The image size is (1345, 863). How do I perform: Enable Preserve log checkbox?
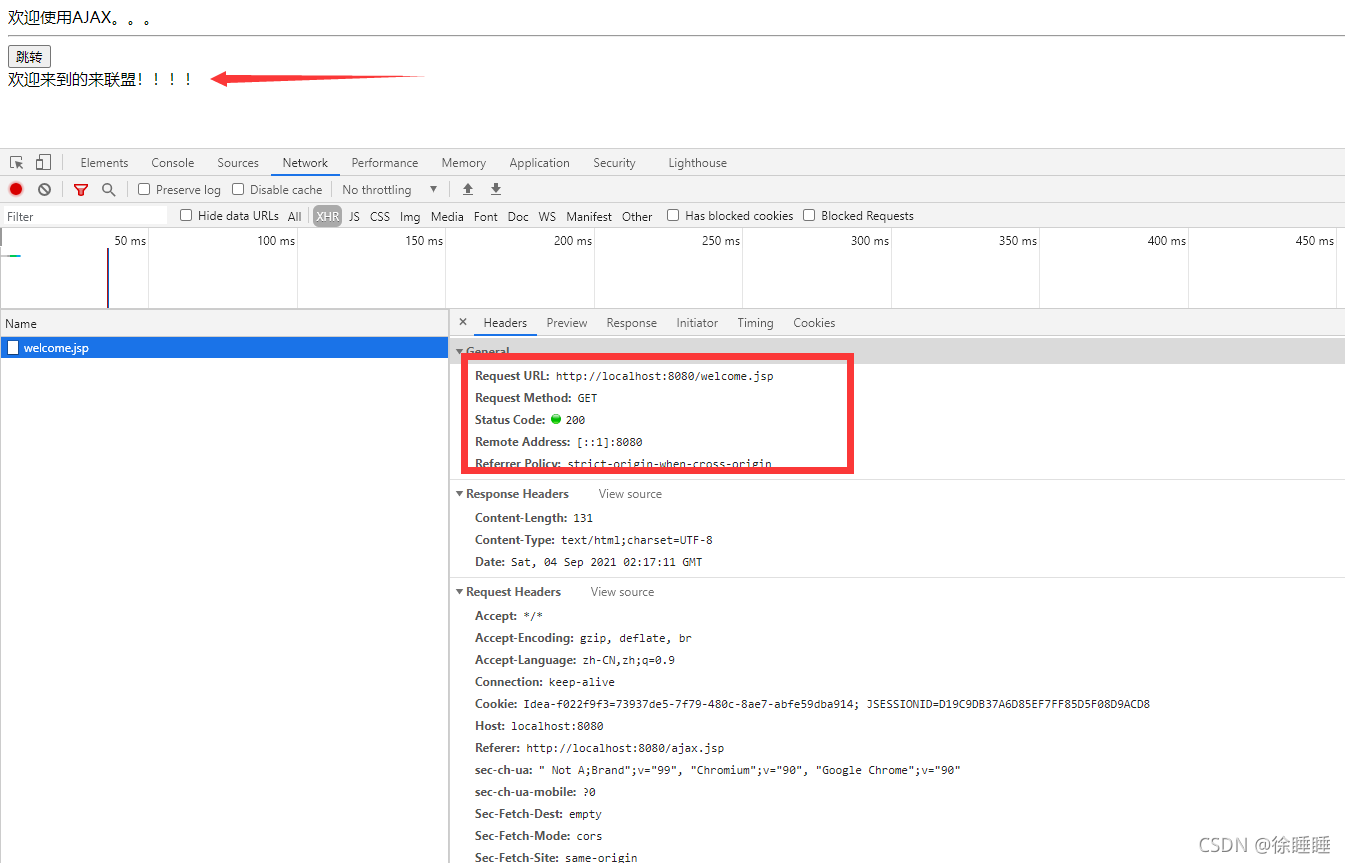pos(144,189)
